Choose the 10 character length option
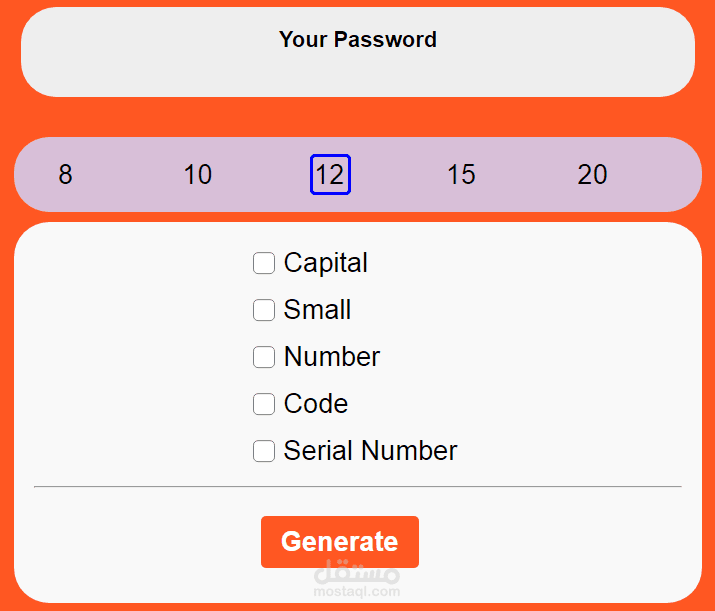 pyautogui.click(x=198, y=175)
